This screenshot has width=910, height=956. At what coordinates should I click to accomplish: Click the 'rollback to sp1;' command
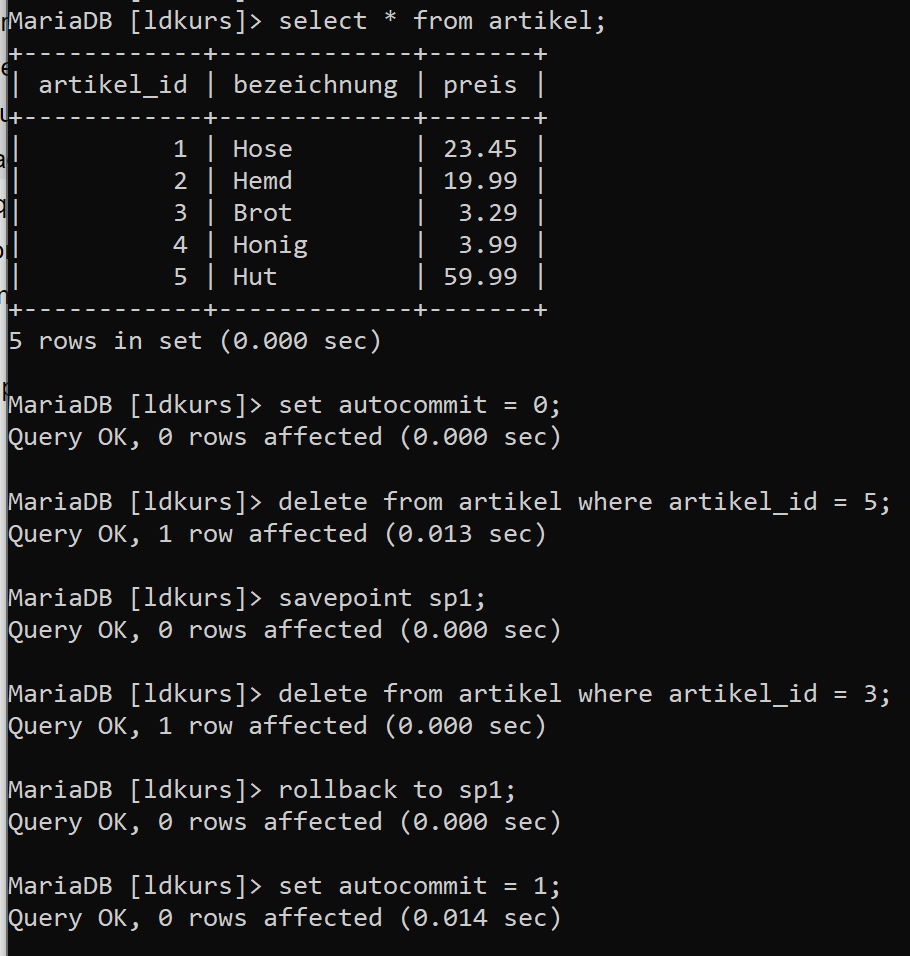point(397,790)
